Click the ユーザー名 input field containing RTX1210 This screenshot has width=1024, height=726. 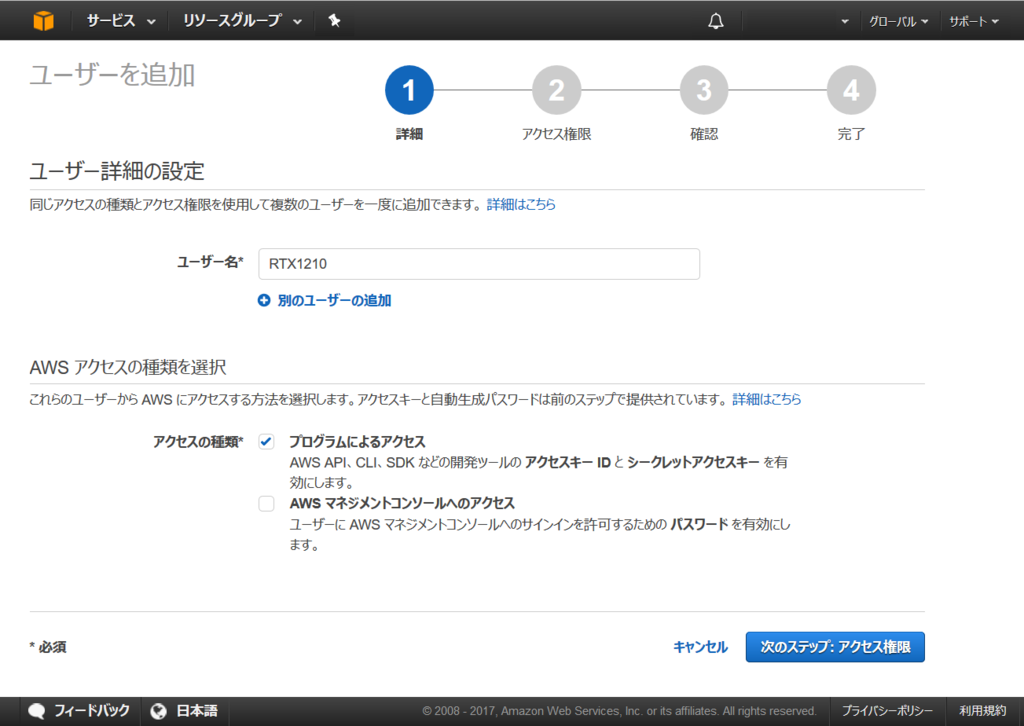479,264
